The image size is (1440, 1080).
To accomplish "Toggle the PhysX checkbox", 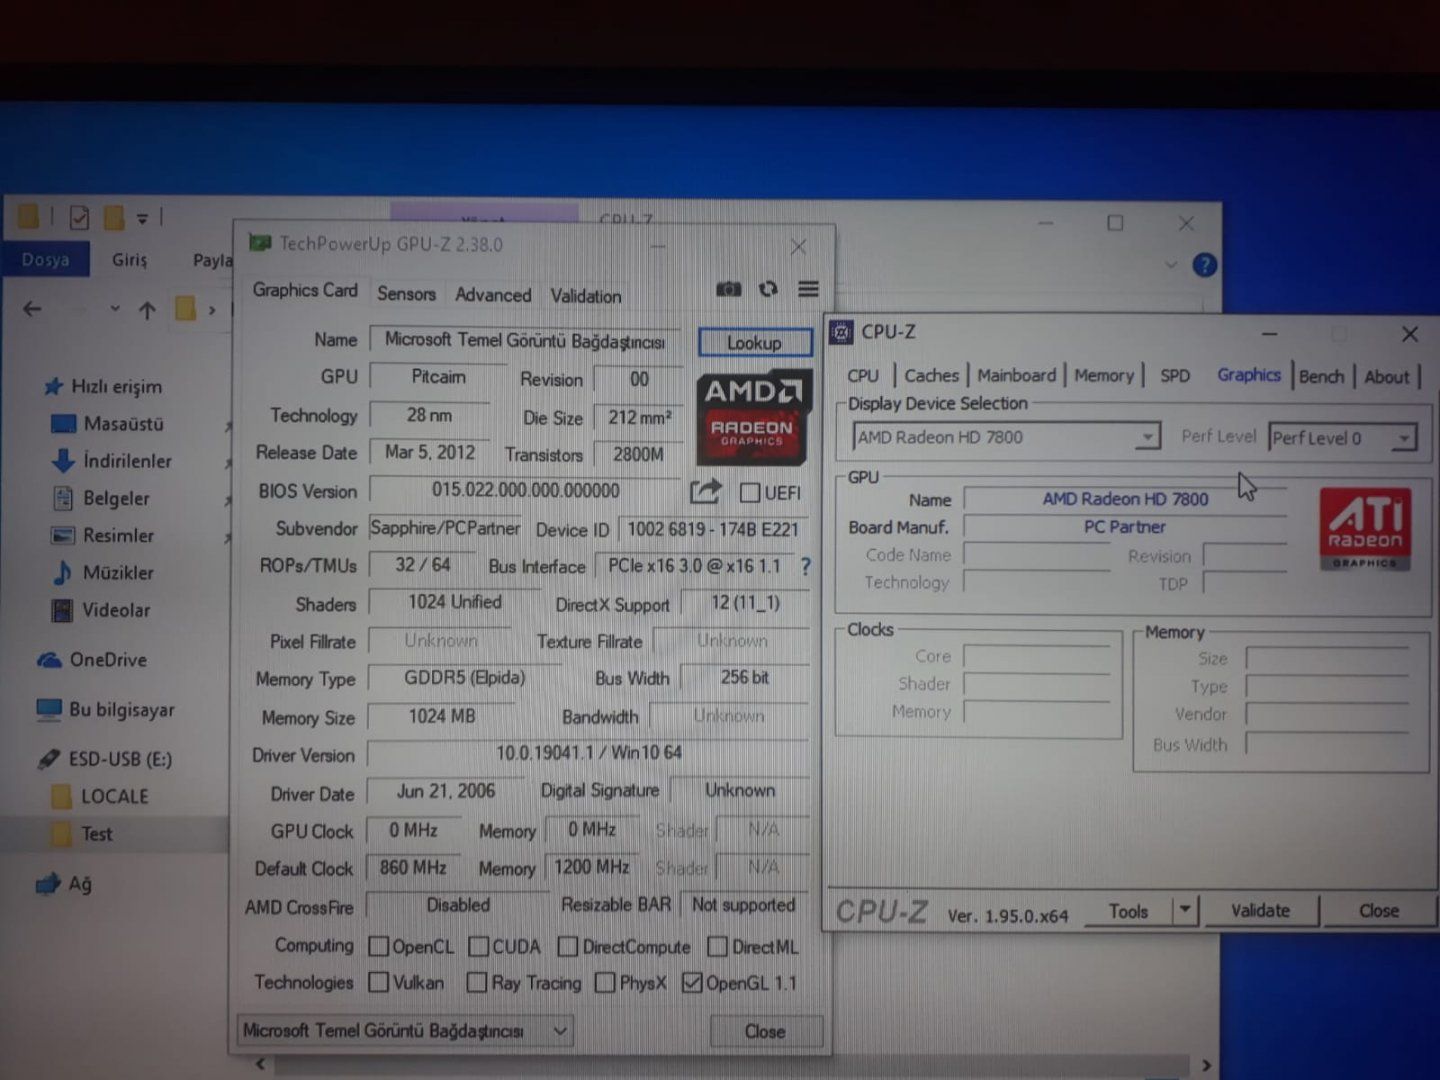I will [x=605, y=983].
